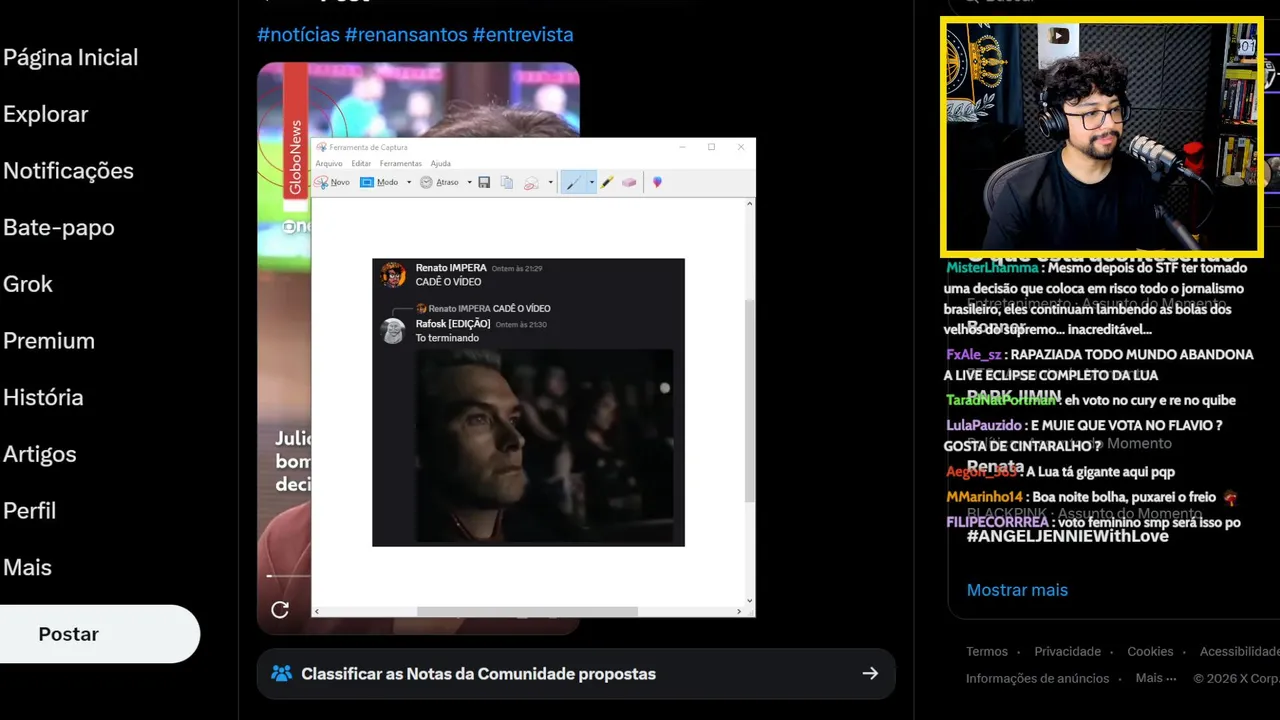
Task: Open the Editar menu
Action: pos(361,163)
